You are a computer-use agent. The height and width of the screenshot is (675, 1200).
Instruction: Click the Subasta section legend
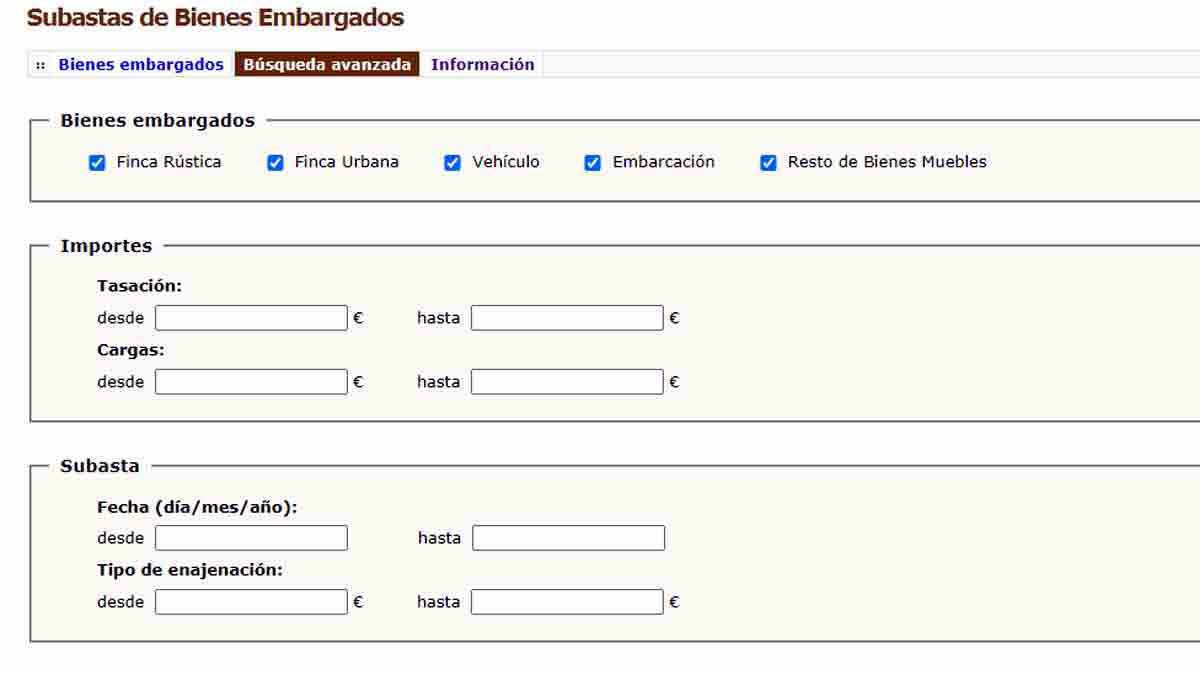coord(100,466)
